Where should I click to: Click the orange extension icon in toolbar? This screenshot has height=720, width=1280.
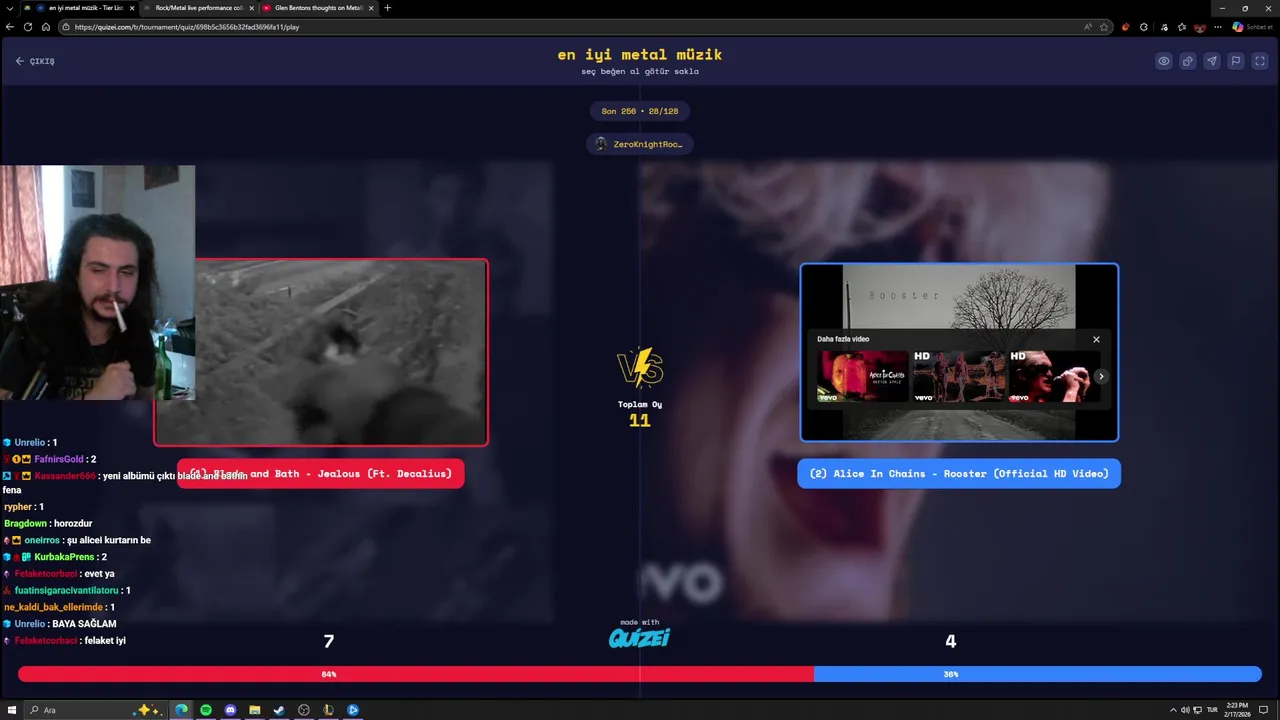click(x=1126, y=27)
